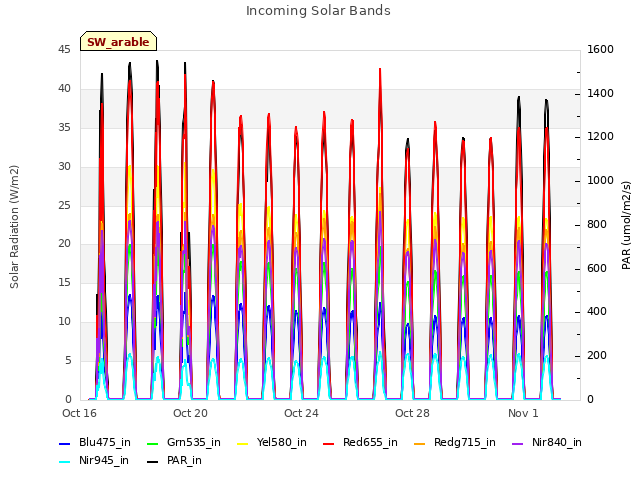640x480 pixels.
Task: Click the PAR_in legend color swatch
Action: pos(152,462)
